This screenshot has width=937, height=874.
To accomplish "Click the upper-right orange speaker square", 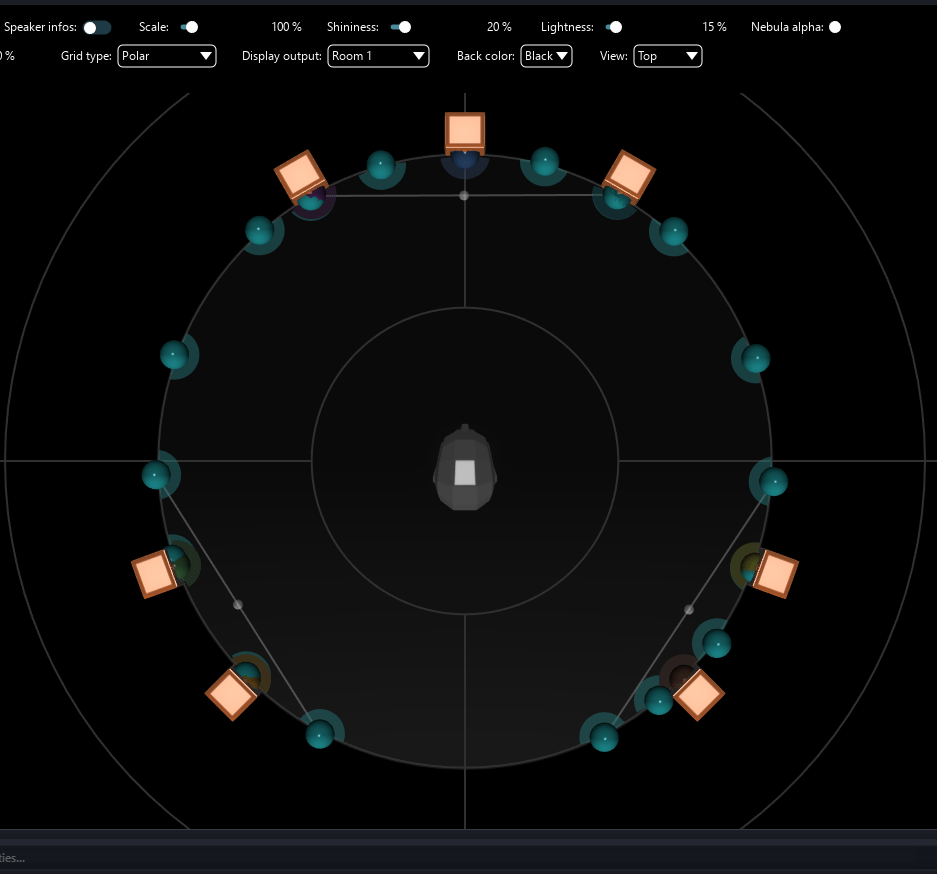I will pyautogui.click(x=630, y=174).
